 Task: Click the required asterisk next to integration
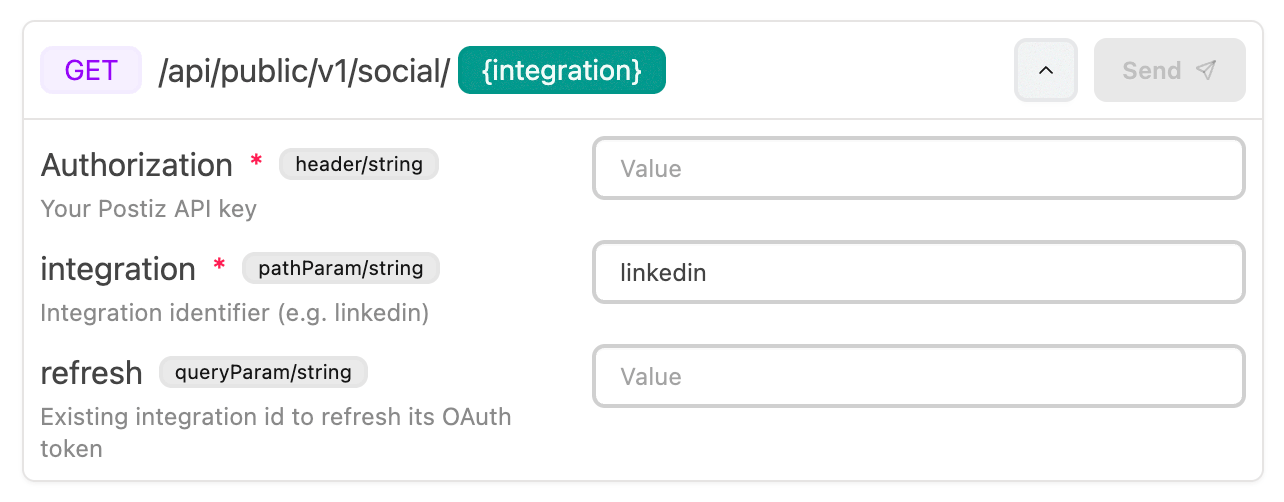coord(220,266)
